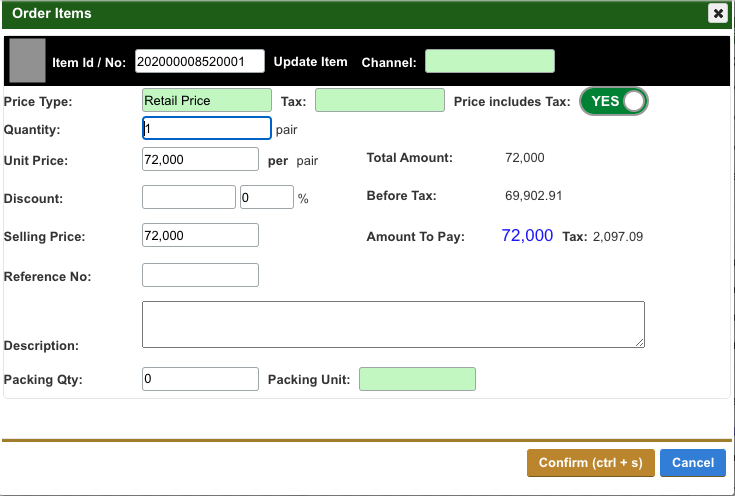Viewport: 735px width, 496px height.
Task: Focus the Quantity input field
Action: click(206, 129)
